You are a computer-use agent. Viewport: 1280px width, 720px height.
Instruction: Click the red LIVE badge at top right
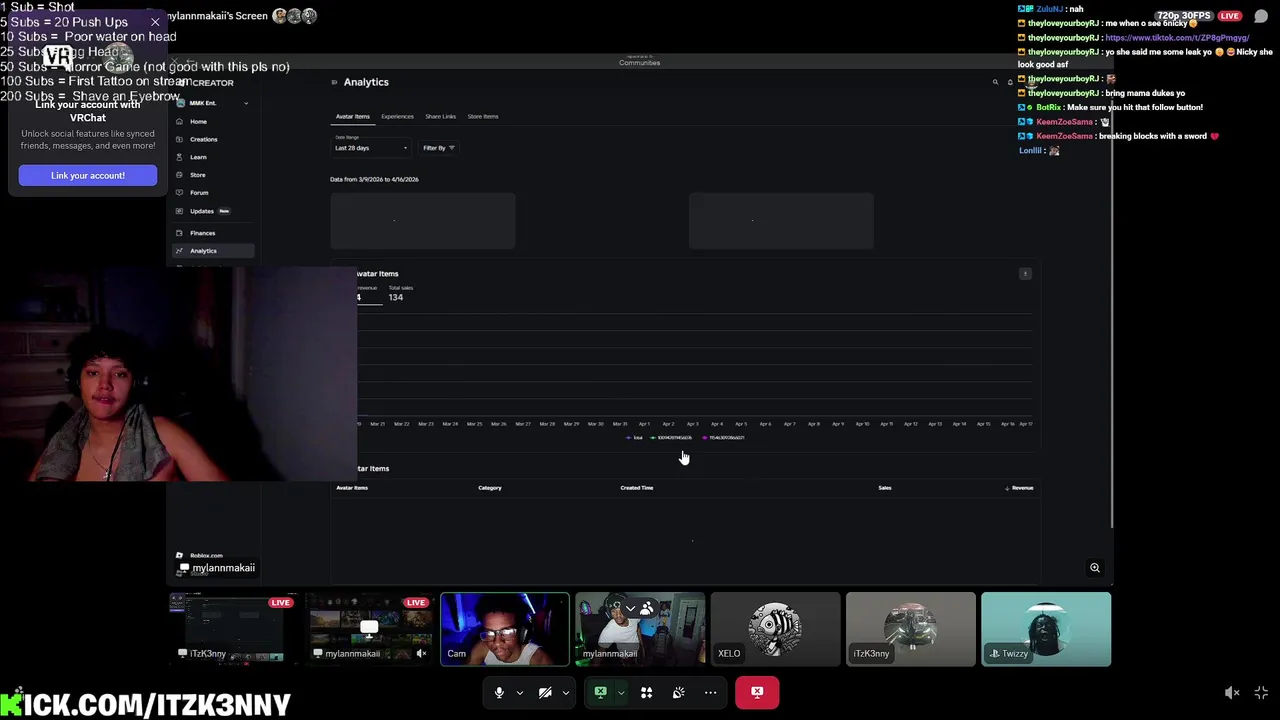(1230, 16)
